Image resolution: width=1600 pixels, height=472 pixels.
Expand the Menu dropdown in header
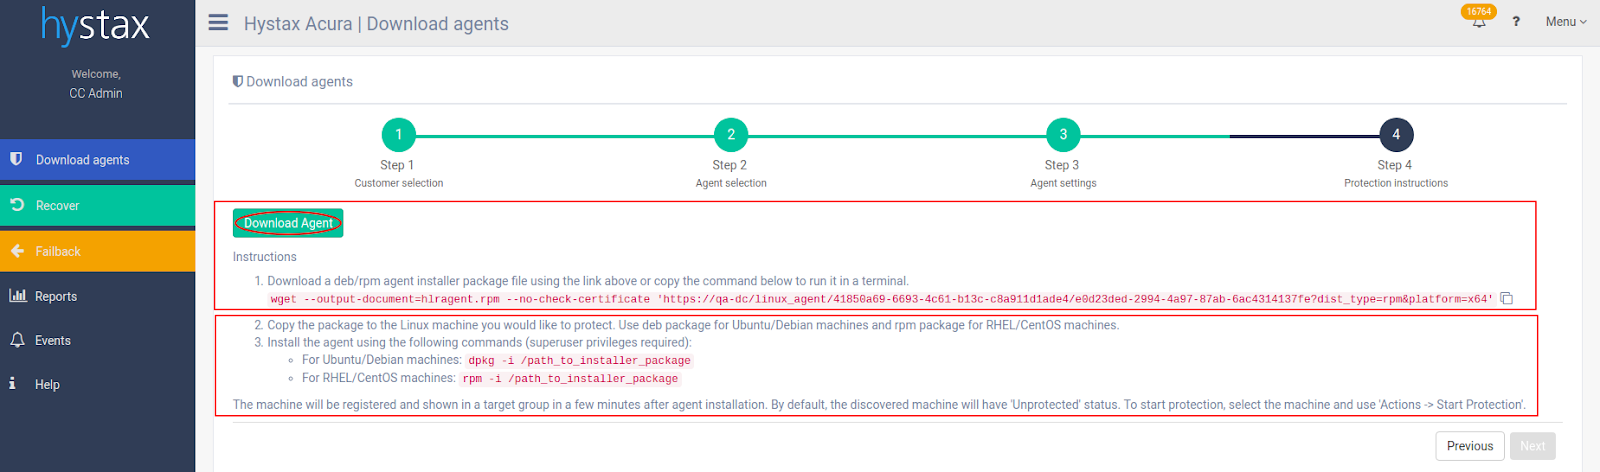1566,21
